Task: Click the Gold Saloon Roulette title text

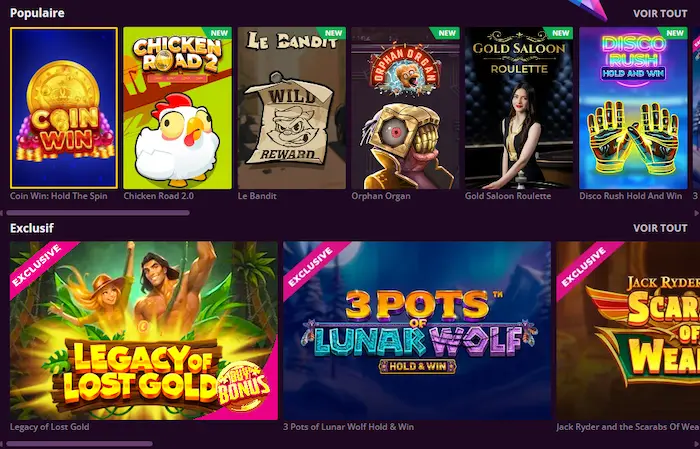Action: coord(508,196)
